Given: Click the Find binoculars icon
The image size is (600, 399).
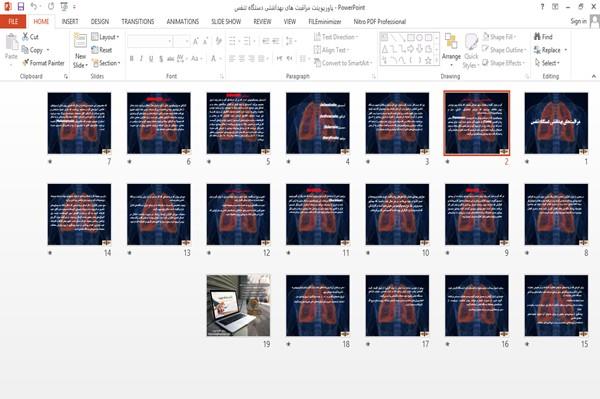Looking at the screenshot, I should [x=537, y=37].
